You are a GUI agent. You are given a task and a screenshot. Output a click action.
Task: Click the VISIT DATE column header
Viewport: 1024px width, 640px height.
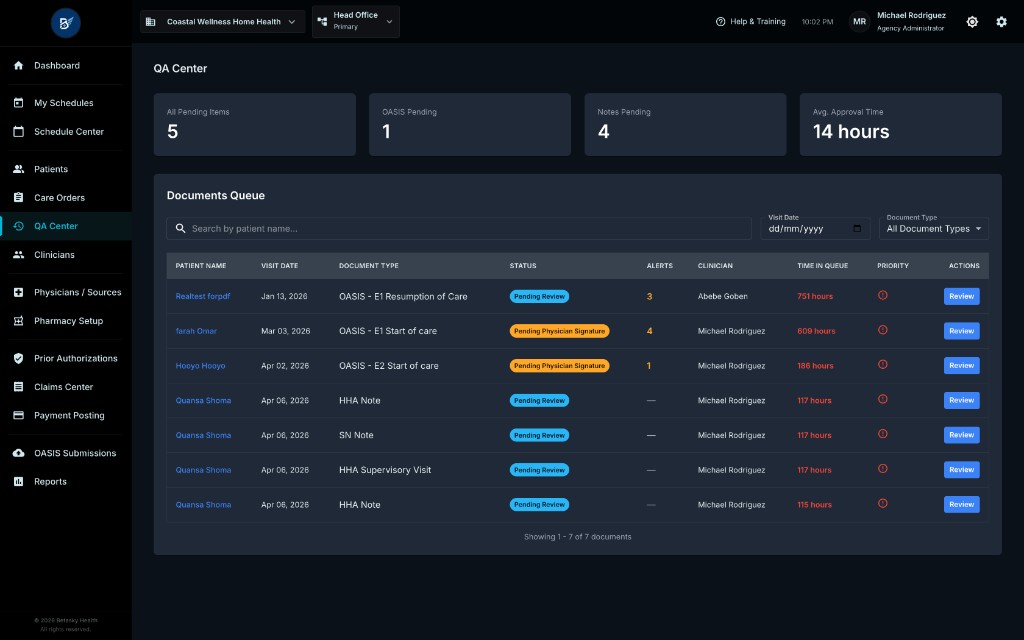[280, 266]
